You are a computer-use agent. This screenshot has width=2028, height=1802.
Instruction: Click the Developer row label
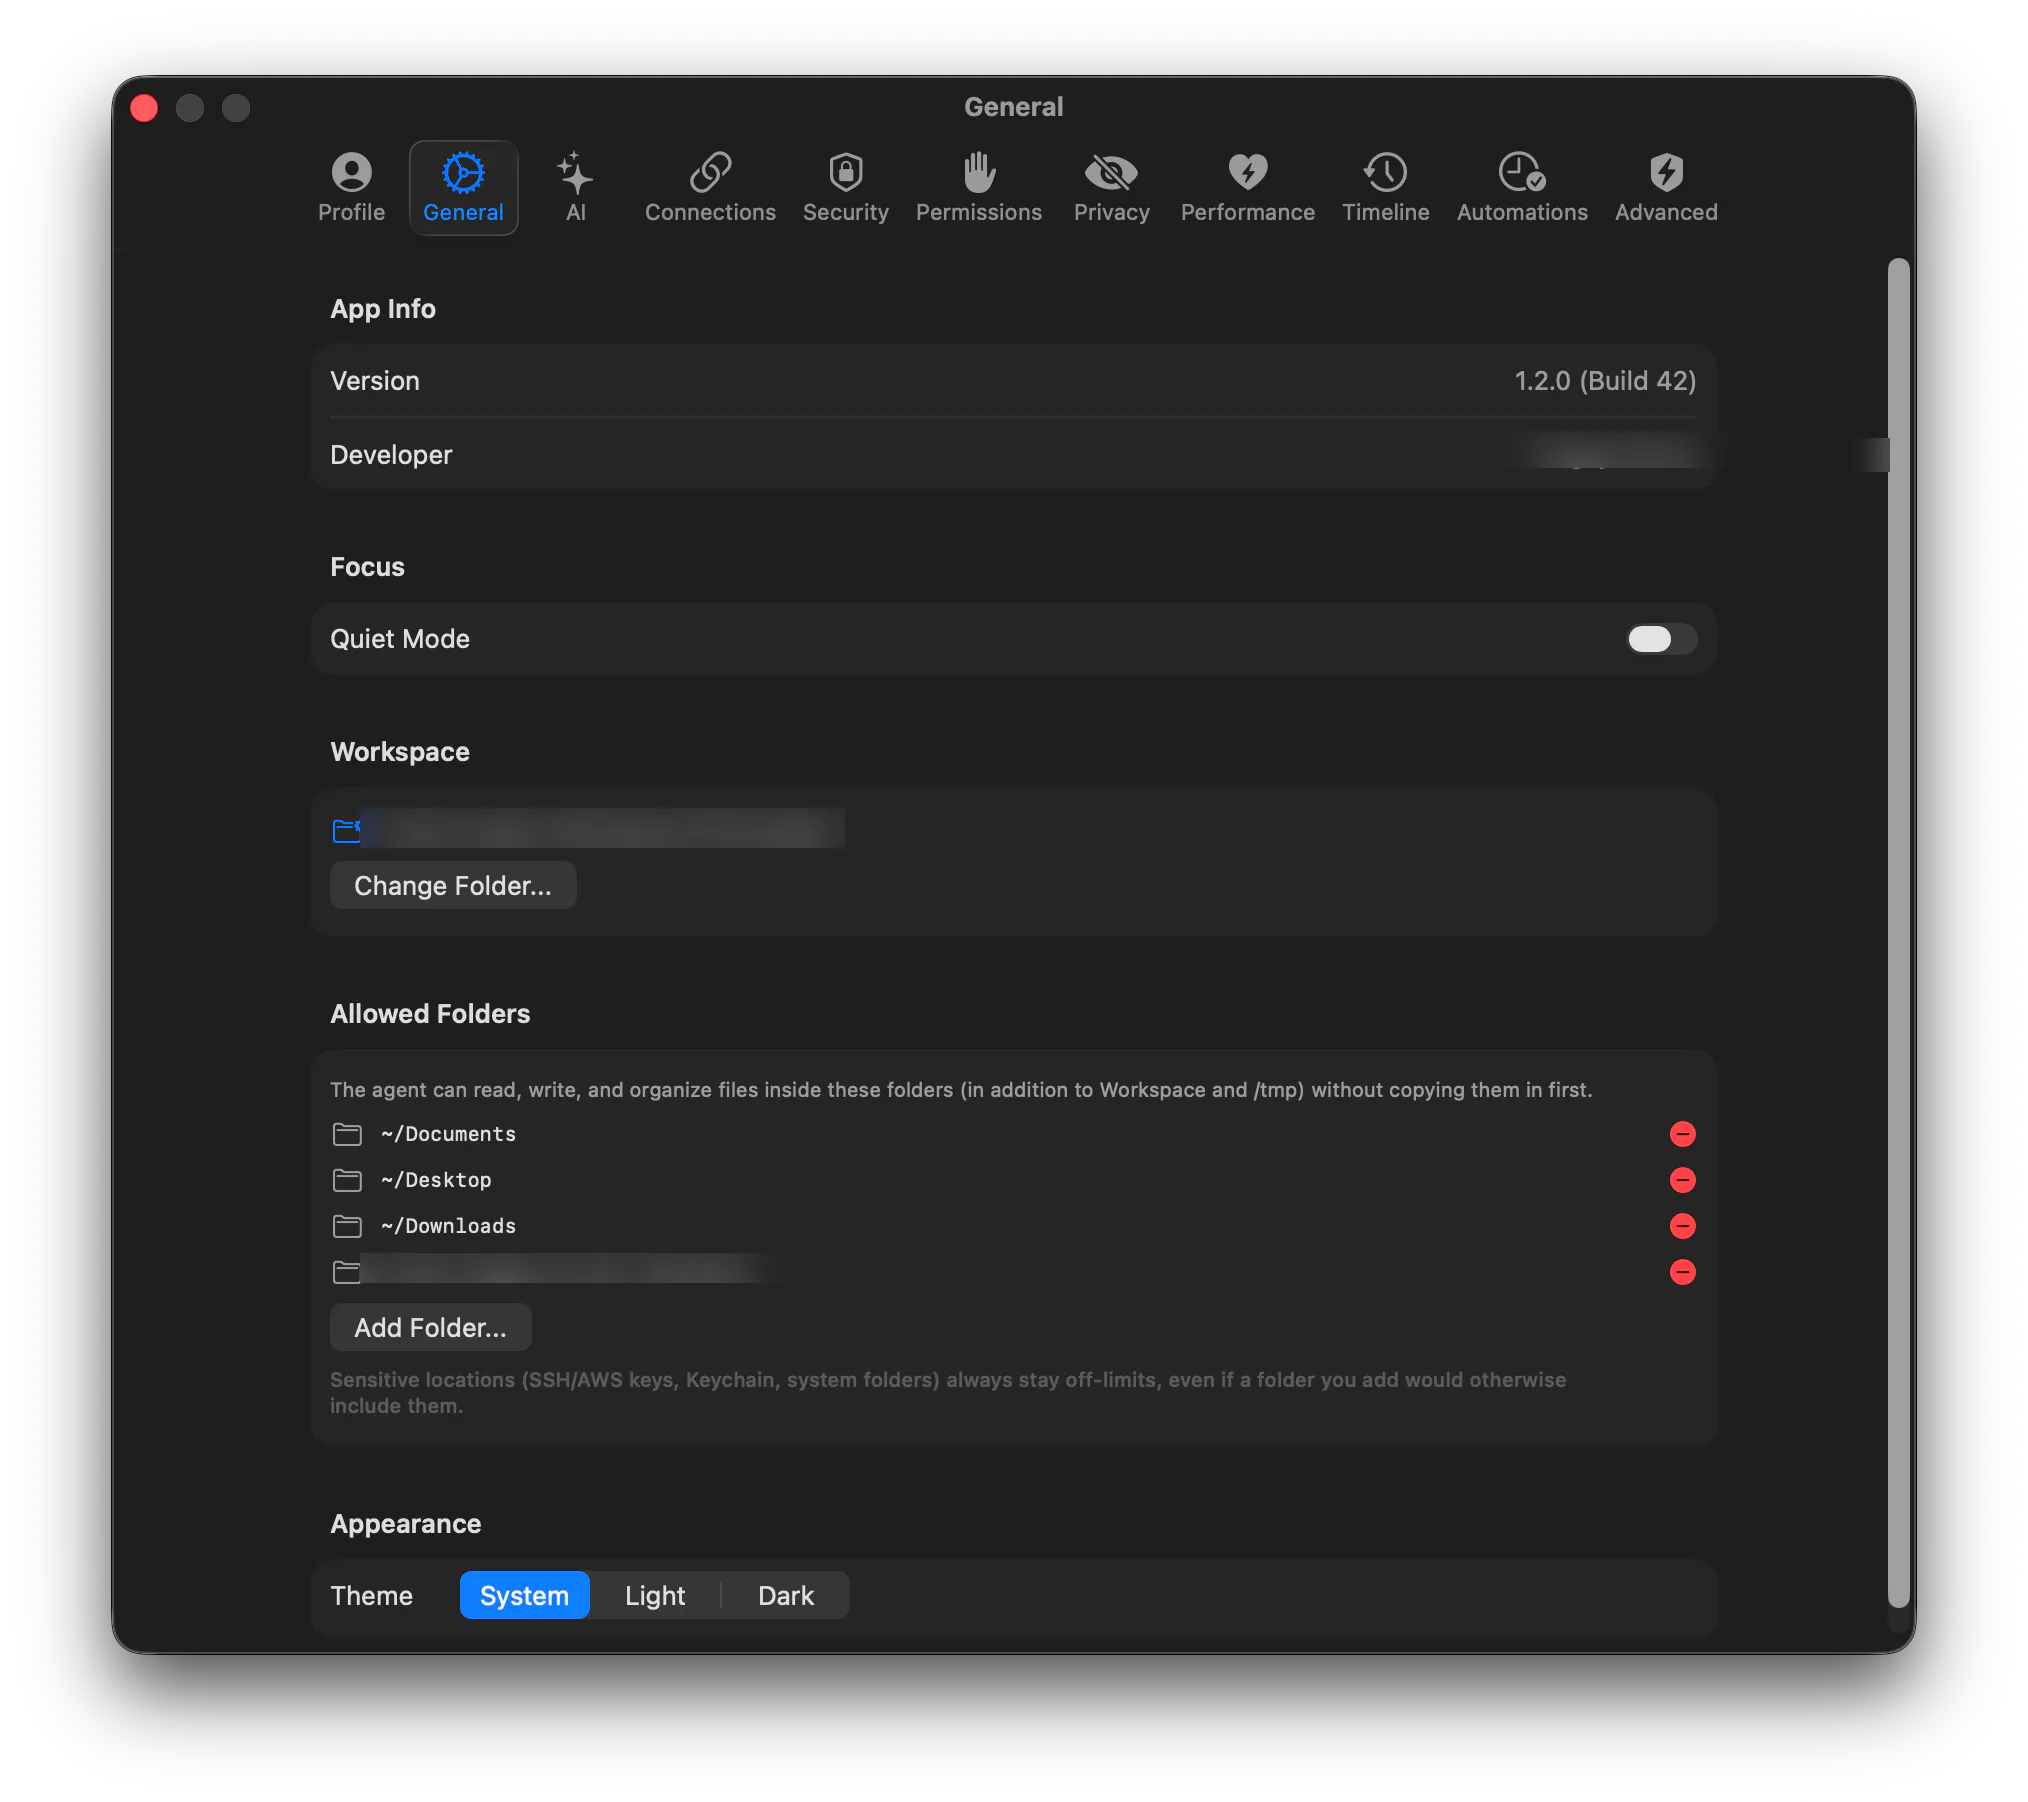pyautogui.click(x=391, y=455)
